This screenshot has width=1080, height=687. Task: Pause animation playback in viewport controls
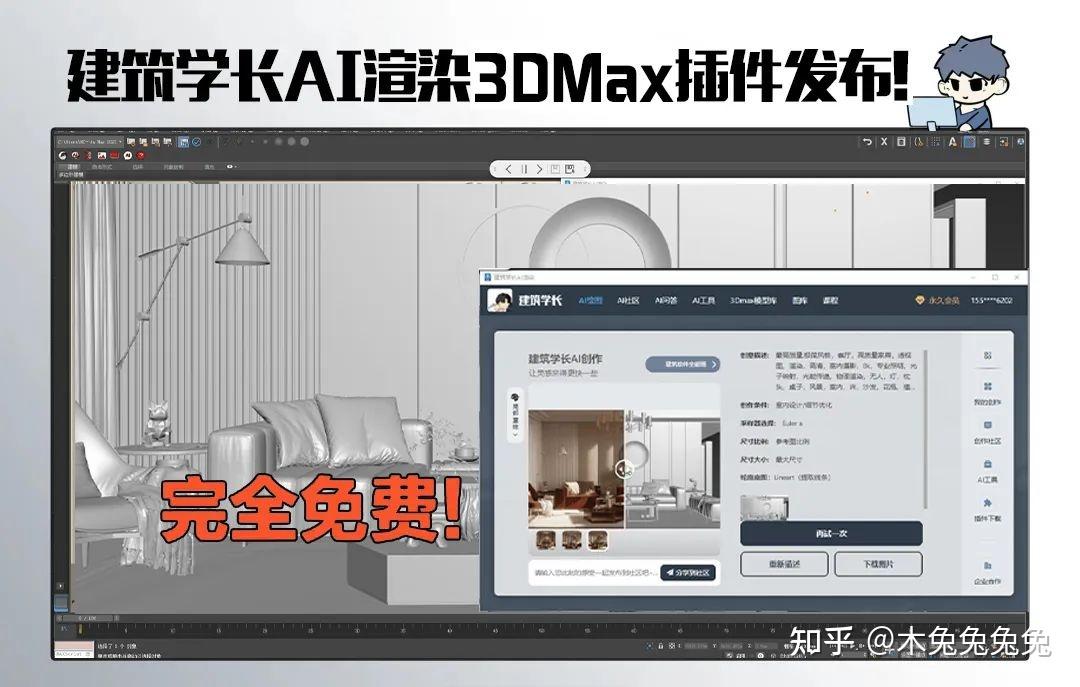[x=524, y=168]
